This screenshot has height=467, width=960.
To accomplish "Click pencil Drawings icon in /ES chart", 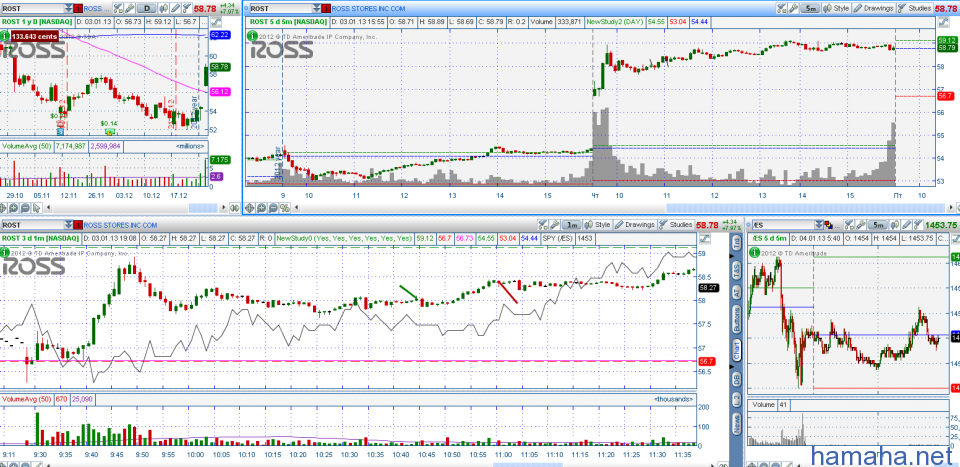I will point(907,225).
